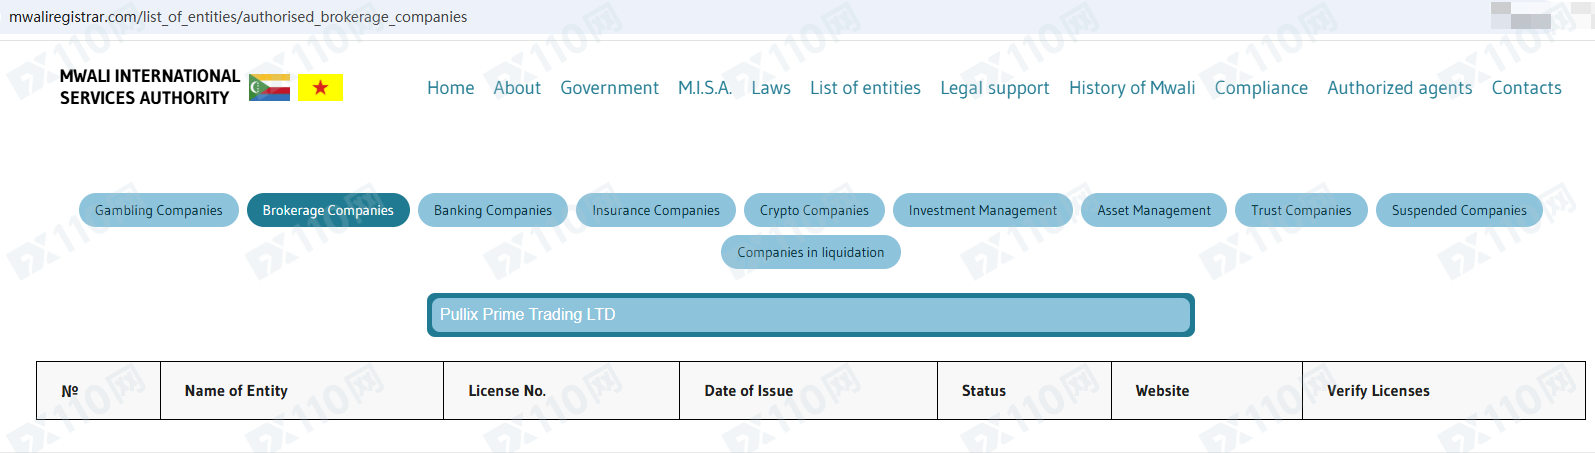Open the Laws page
1595x453 pixels.
tap(771, 88)
